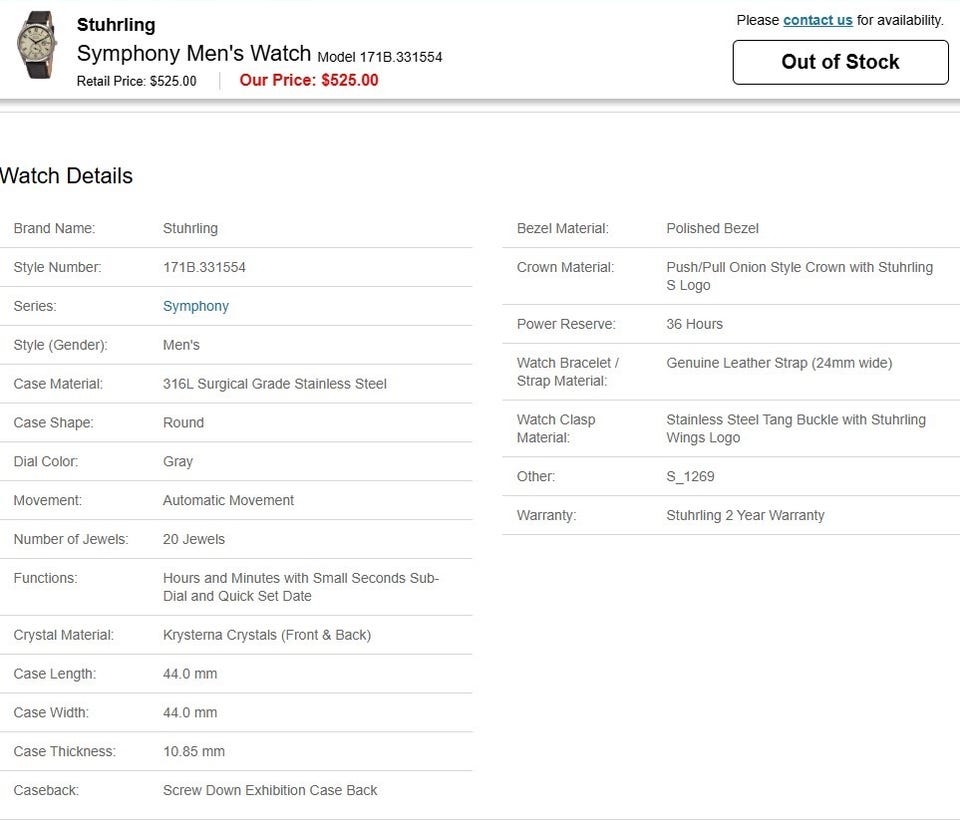Click the Case Material value text
The image size is (960, 821).
tap(275, 384)
